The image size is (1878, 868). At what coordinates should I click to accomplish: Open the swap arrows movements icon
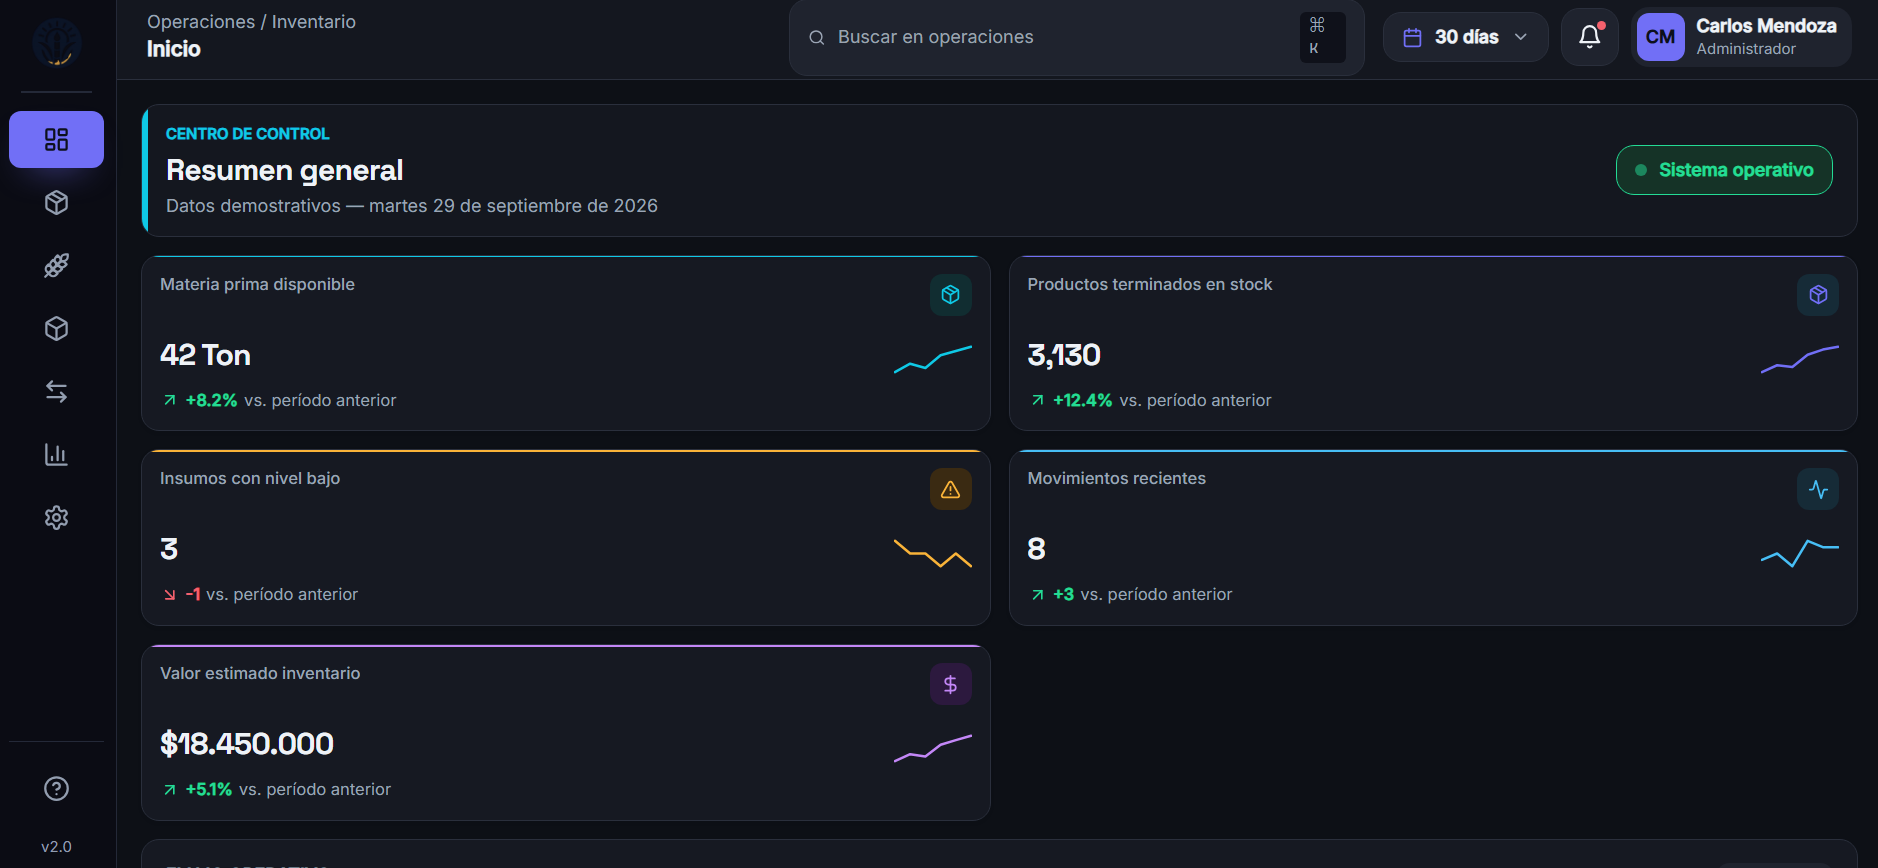click(56, 392)
